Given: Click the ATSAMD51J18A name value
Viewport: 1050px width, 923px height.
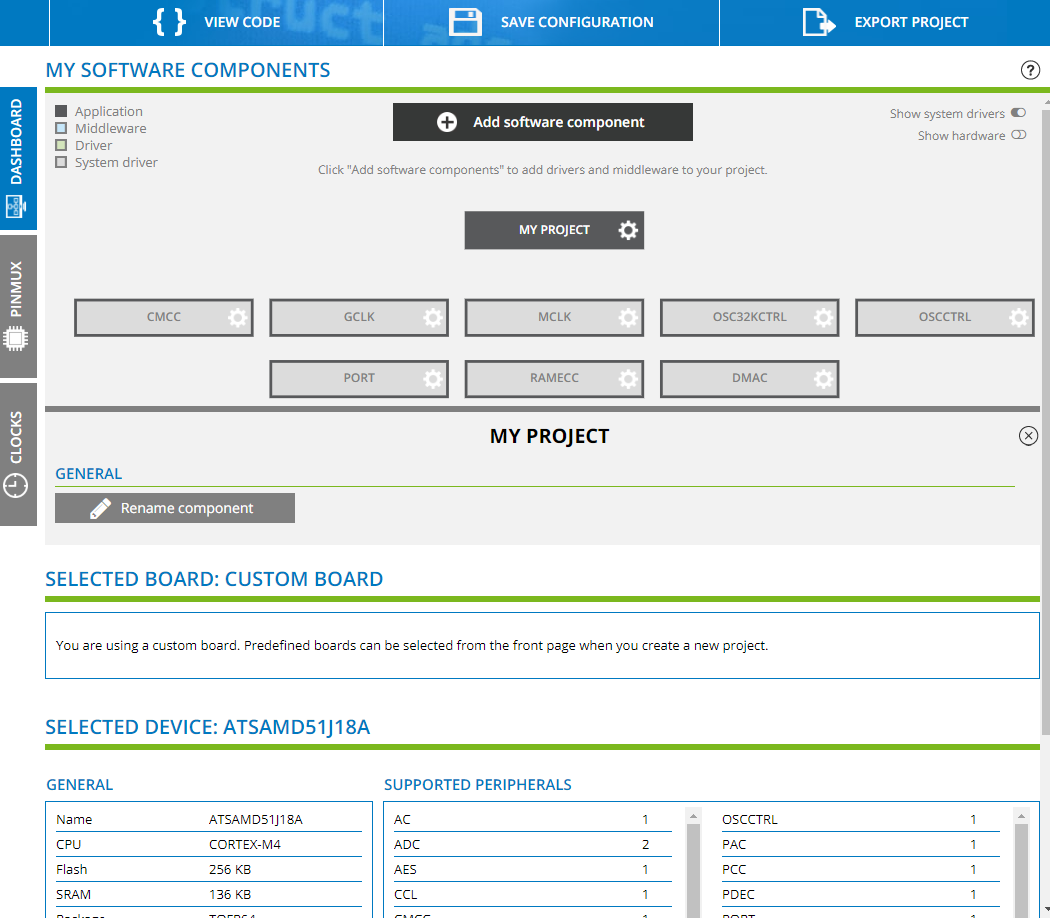Looking at the screenshot, I should pyautogui.click(x=256, y=819).
